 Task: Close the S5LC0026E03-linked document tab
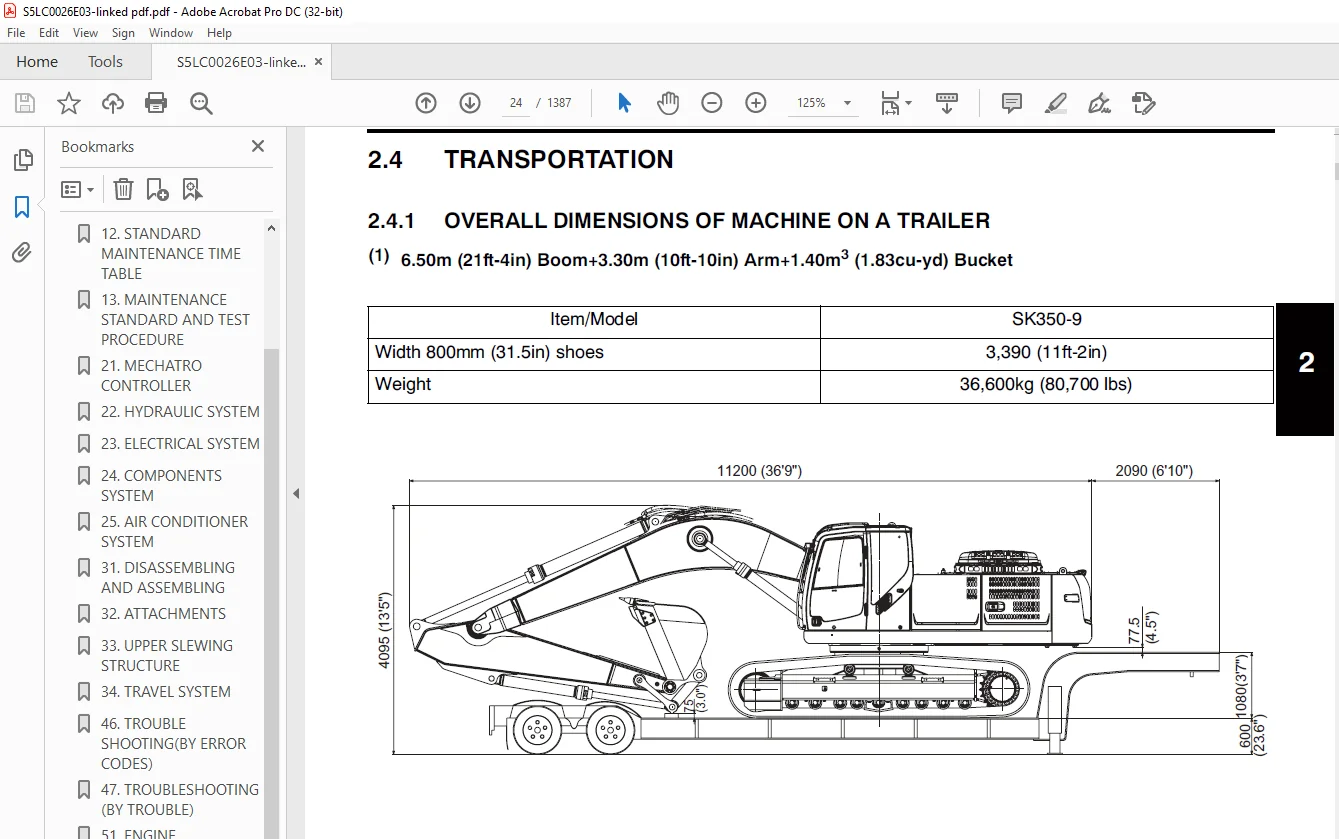(319, 62)
